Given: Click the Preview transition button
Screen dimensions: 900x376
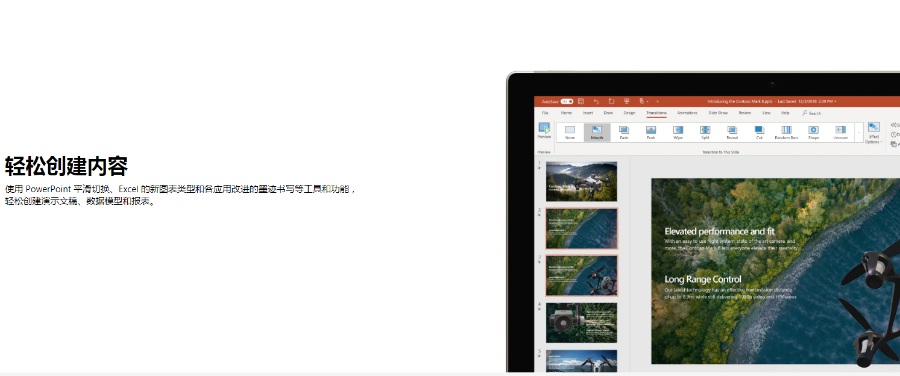Looking at the screenshot, I should pyautogui.click(x=544, y=131).
